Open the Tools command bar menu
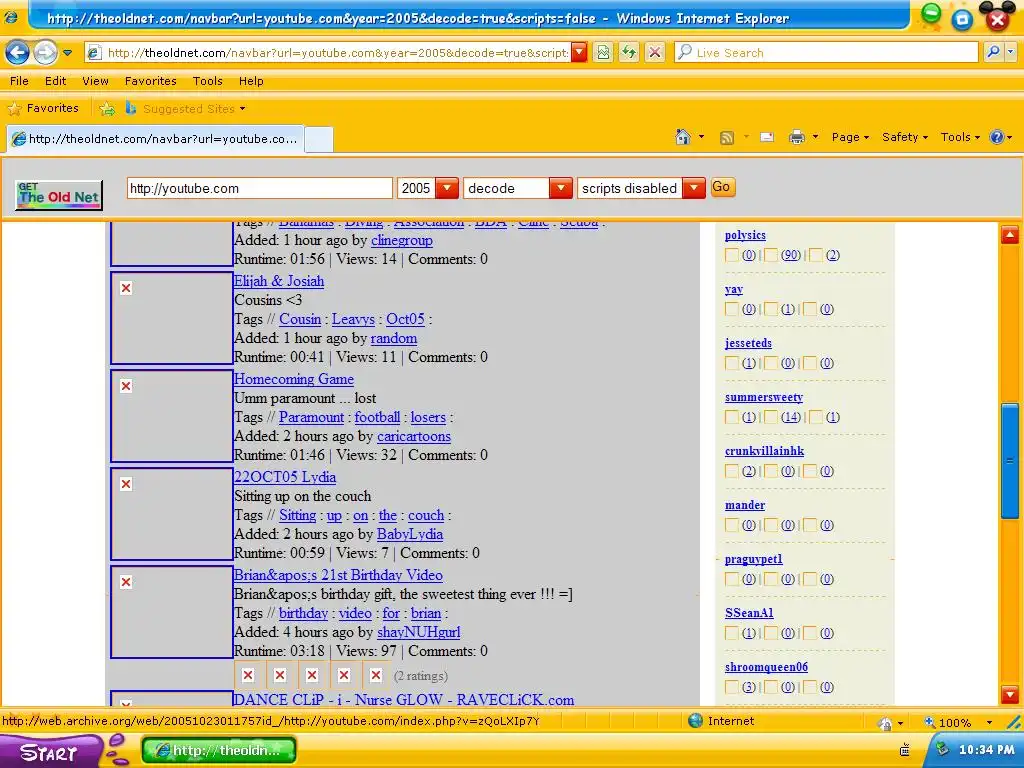This screenshot has height=768, width=1024. [x=960, y=137]
